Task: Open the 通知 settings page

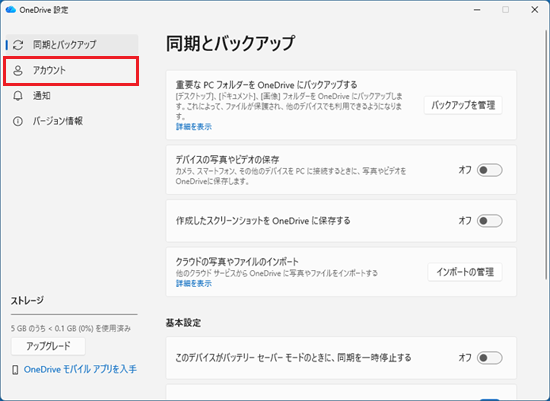Action: click(72, 96)
